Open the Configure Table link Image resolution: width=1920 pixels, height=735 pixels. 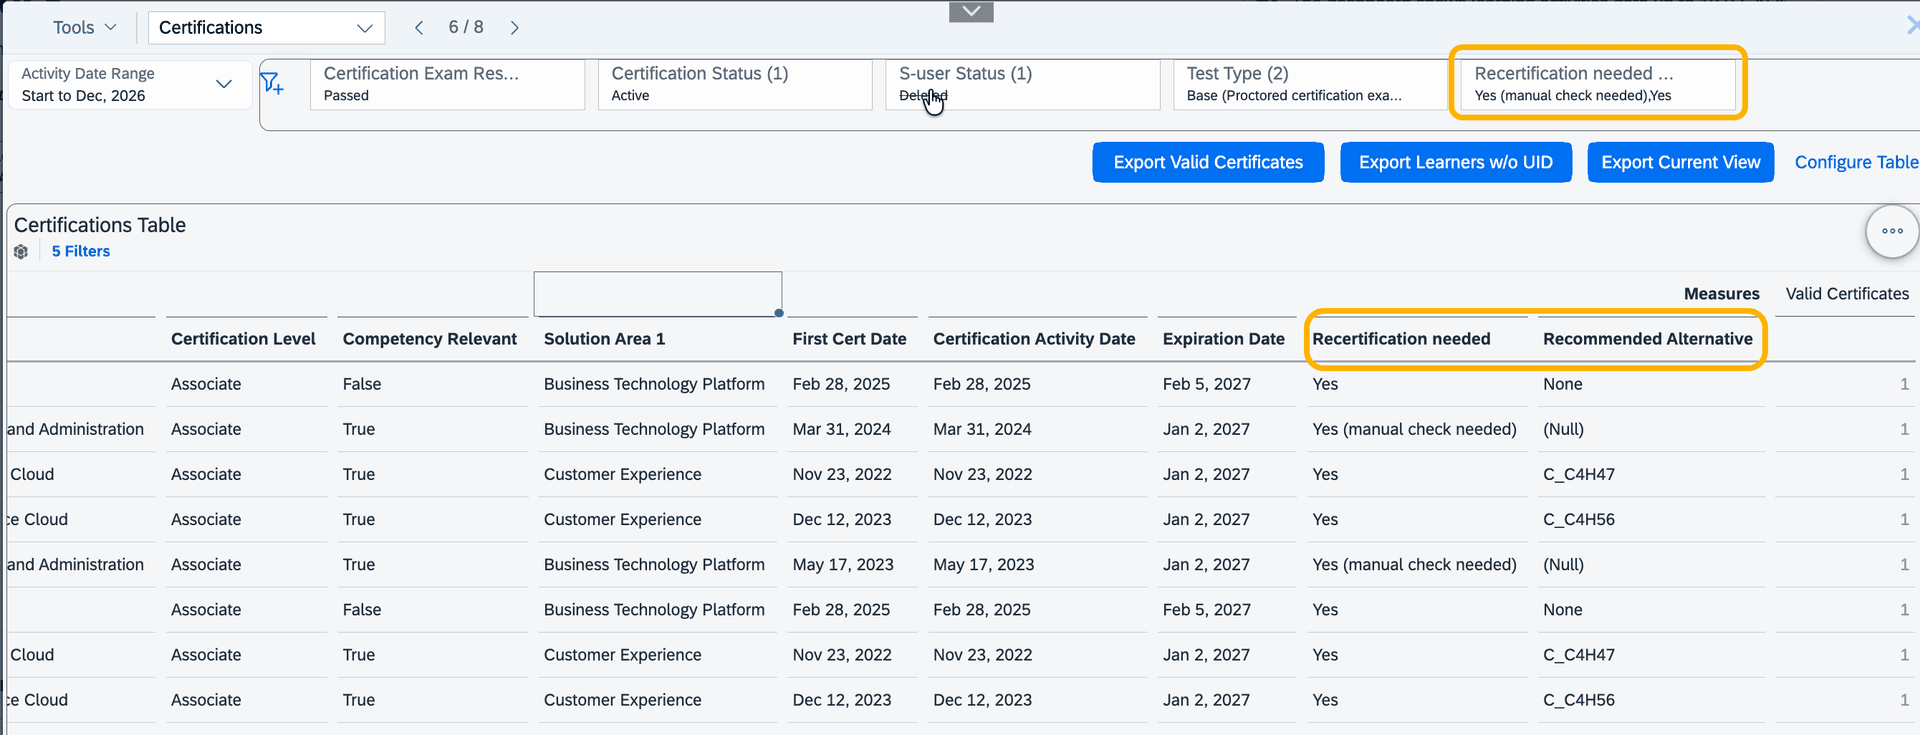point(1856,162)
